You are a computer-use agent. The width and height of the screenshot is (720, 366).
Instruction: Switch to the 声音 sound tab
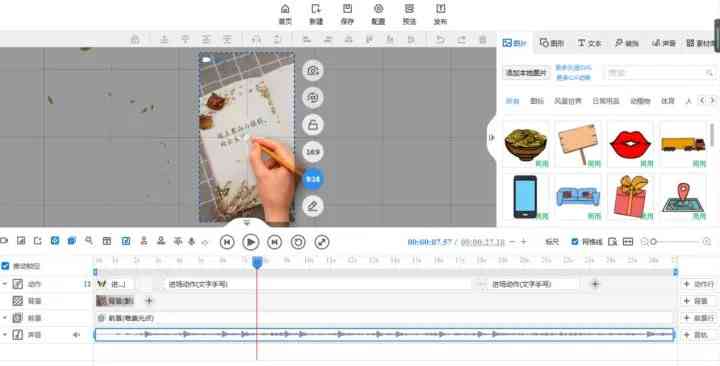click(664, 43)
